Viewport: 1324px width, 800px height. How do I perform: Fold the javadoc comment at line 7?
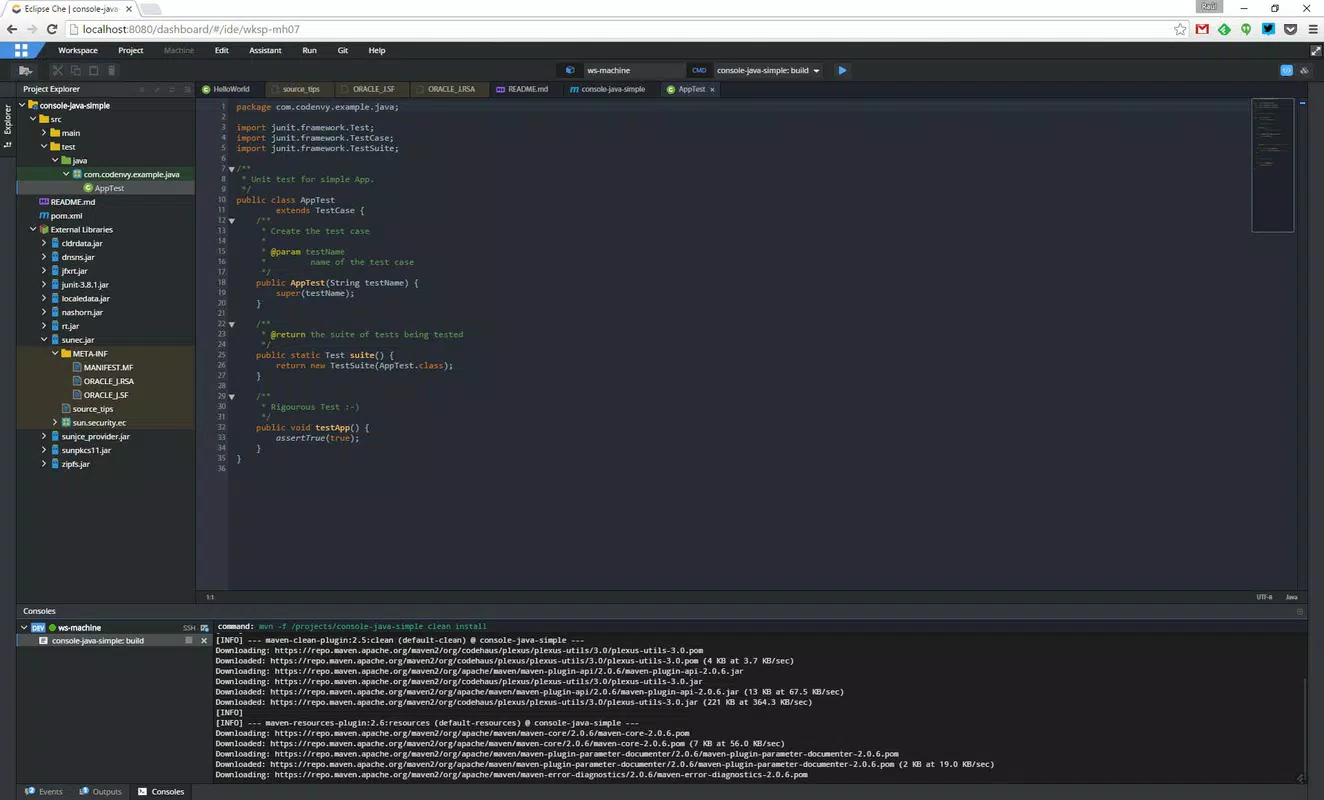pos(232,169)
